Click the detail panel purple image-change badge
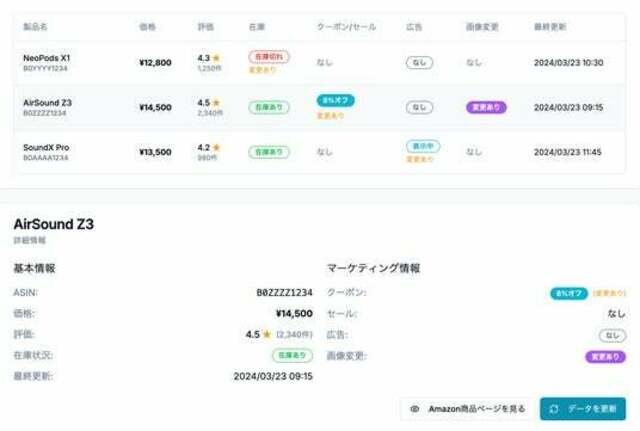 tap(605, 357)
